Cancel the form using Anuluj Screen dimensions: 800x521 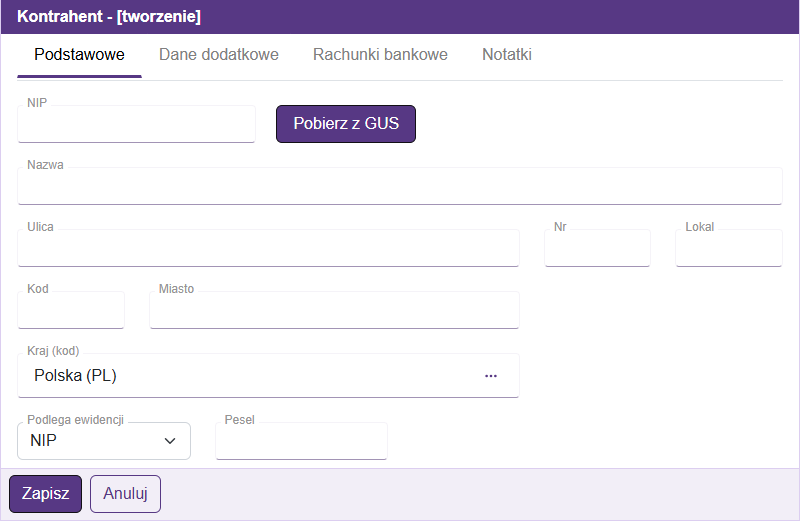tap(125, 494)
